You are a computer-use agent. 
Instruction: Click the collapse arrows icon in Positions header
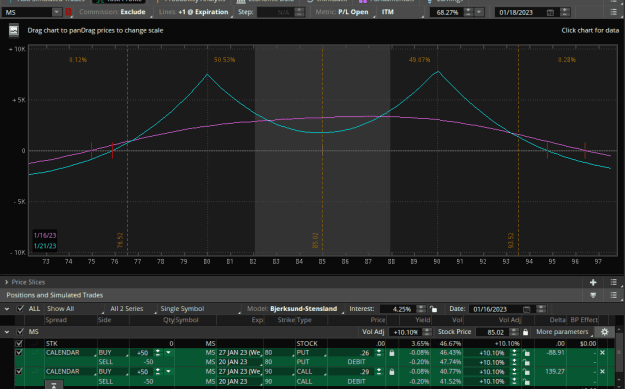point(593,295)
